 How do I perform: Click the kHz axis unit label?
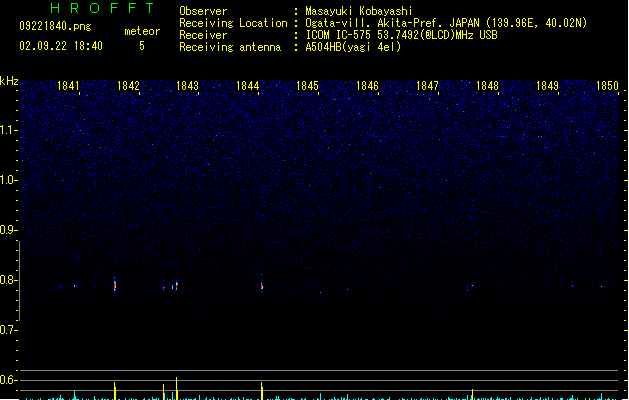(x=9, y=81)
